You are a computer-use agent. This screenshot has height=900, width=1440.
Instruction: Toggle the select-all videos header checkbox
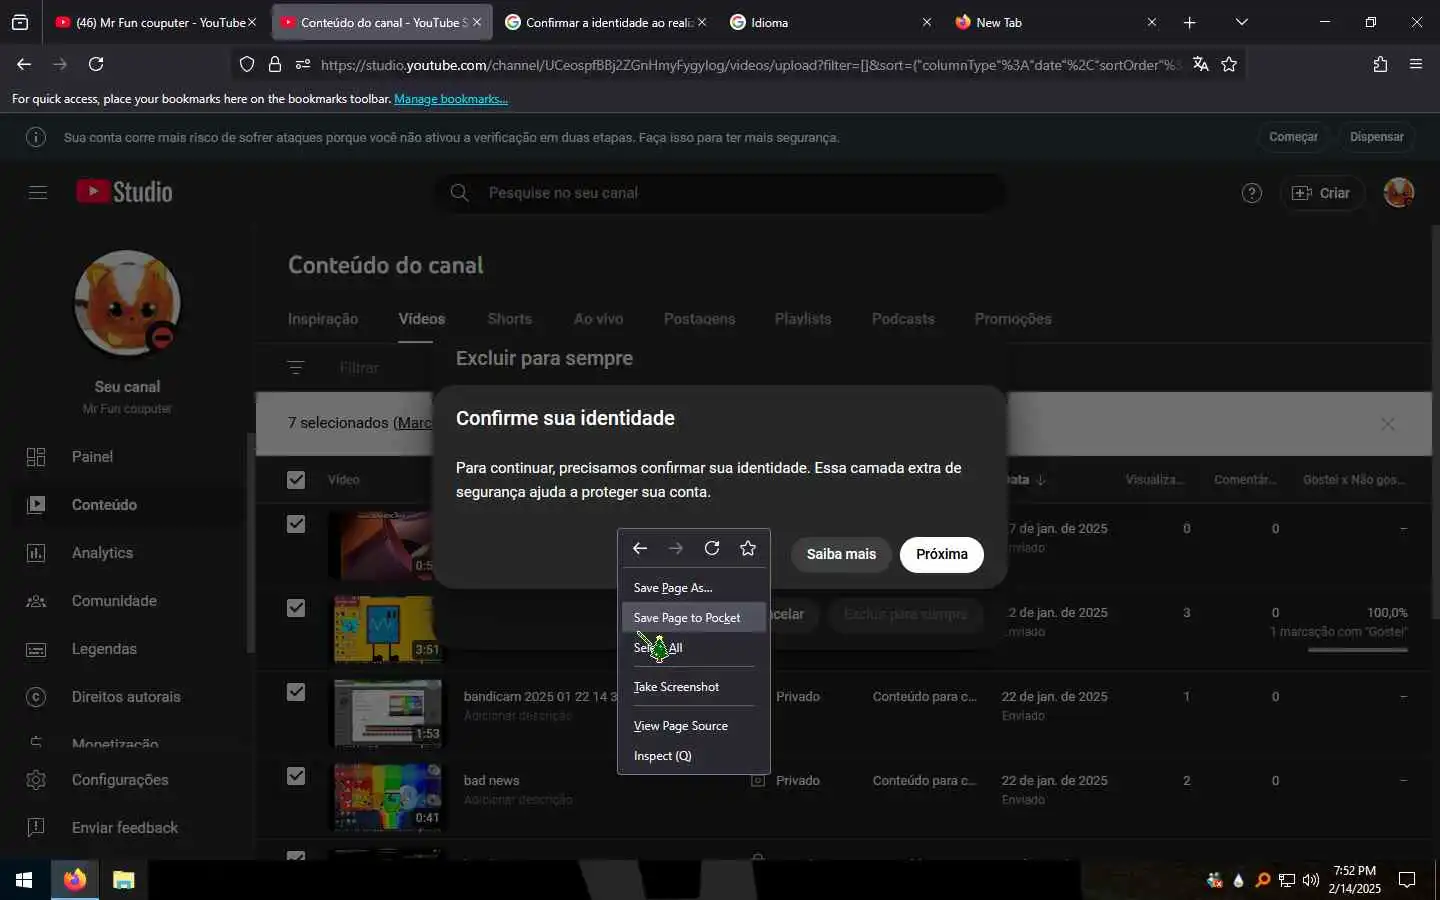click(x=296, y=480)
